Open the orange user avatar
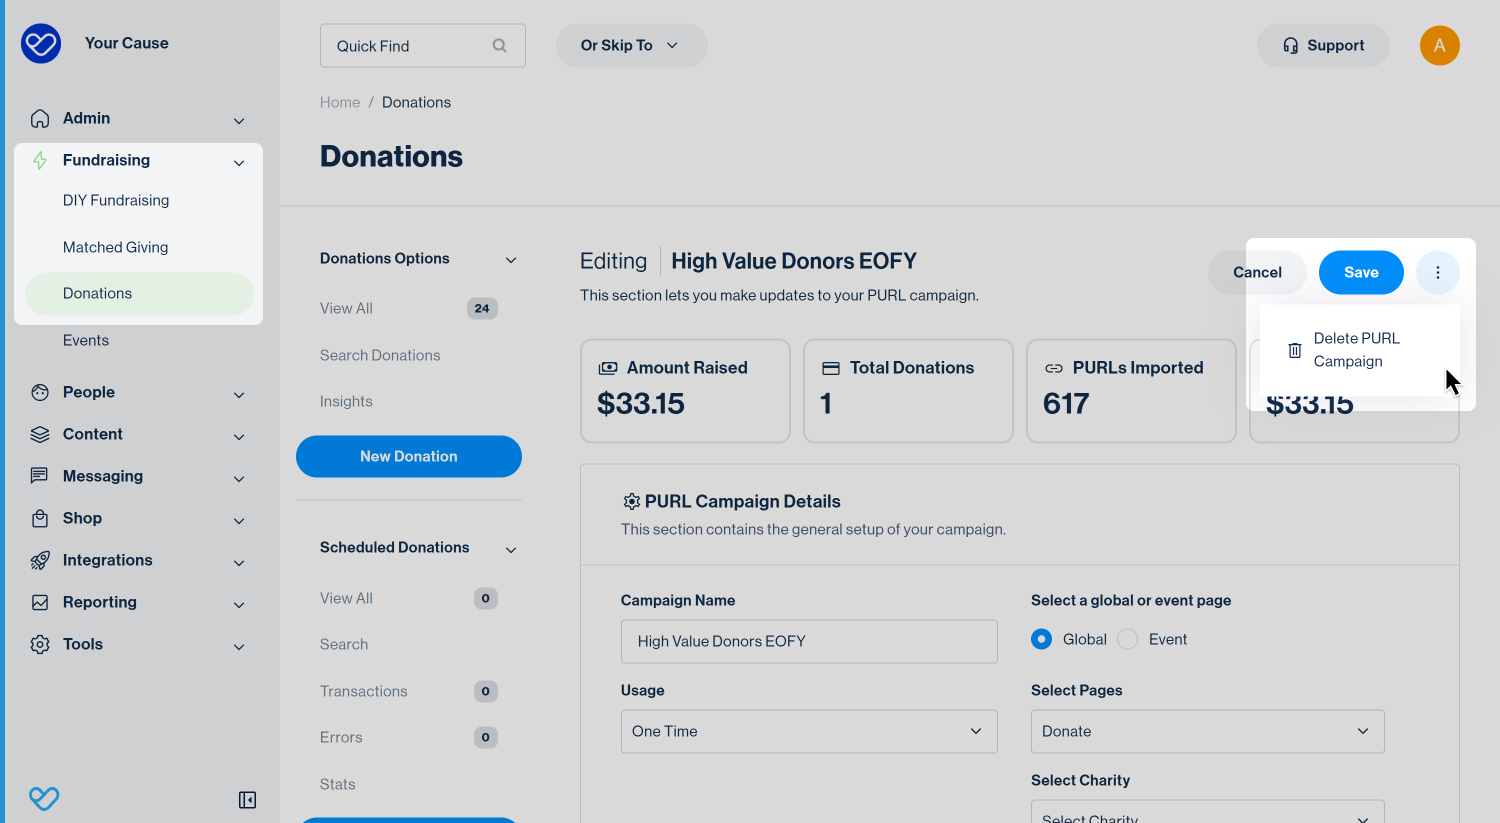1500x823 pixels. [1440, 45]
